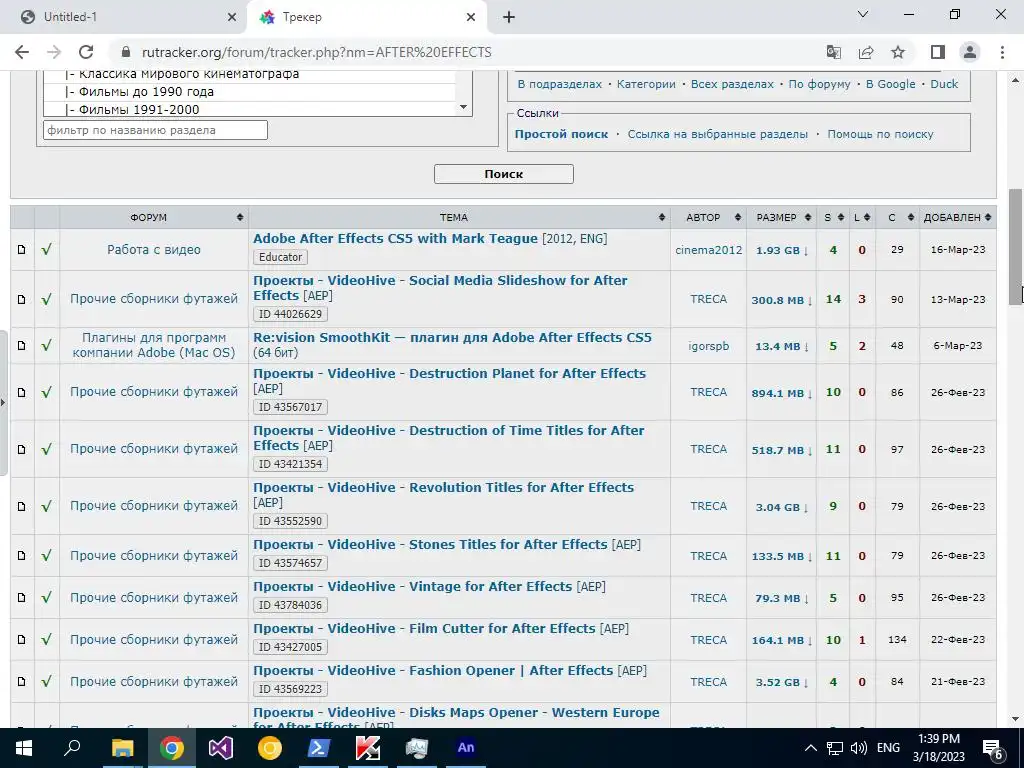Bookmark this page with the star icon
Image resolution: width=1024 pixels, height=768 pixels.
898,52
